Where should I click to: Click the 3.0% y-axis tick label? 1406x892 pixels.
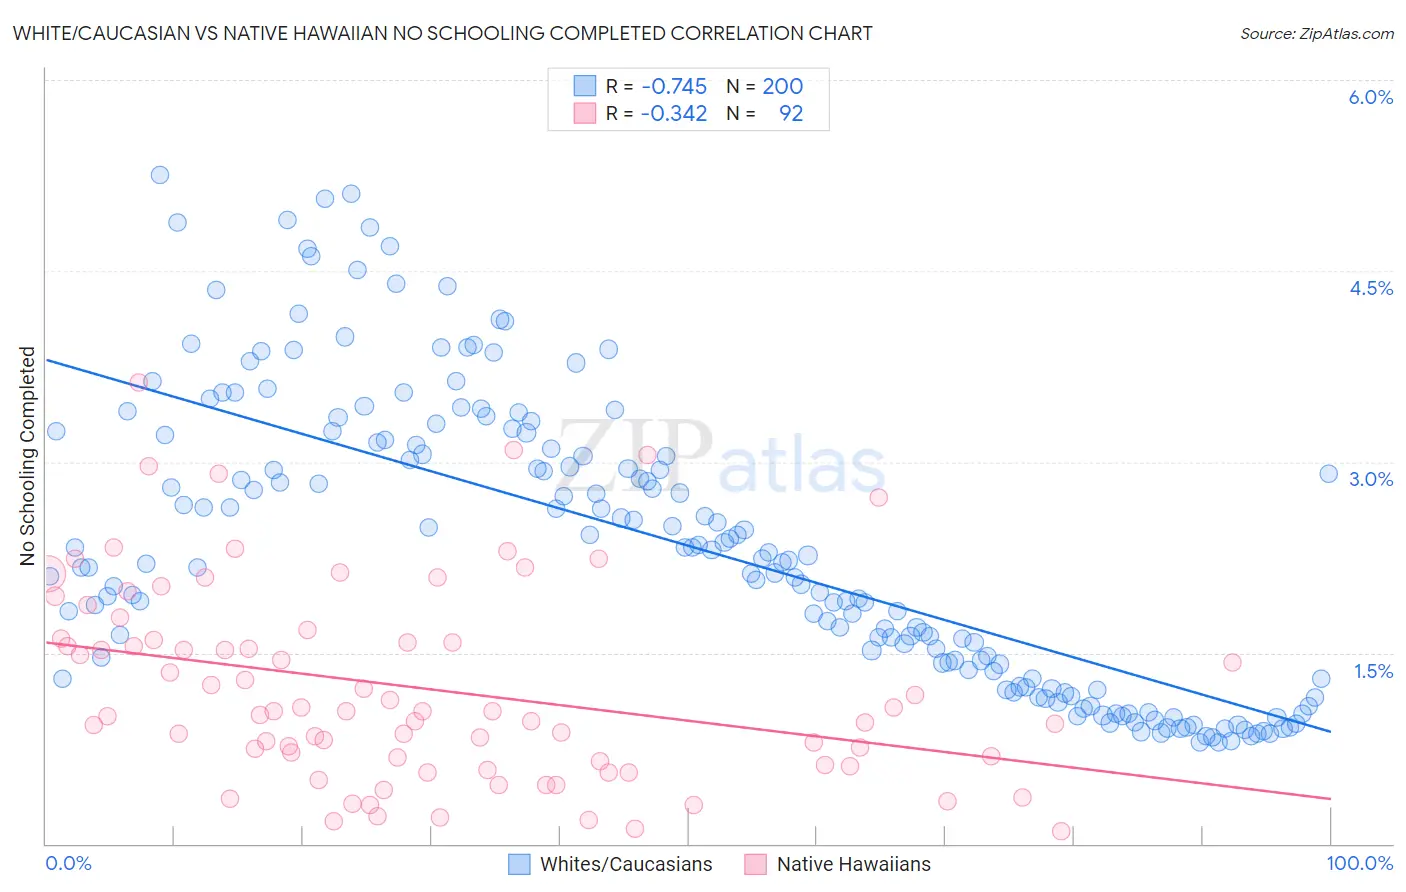1370,479
